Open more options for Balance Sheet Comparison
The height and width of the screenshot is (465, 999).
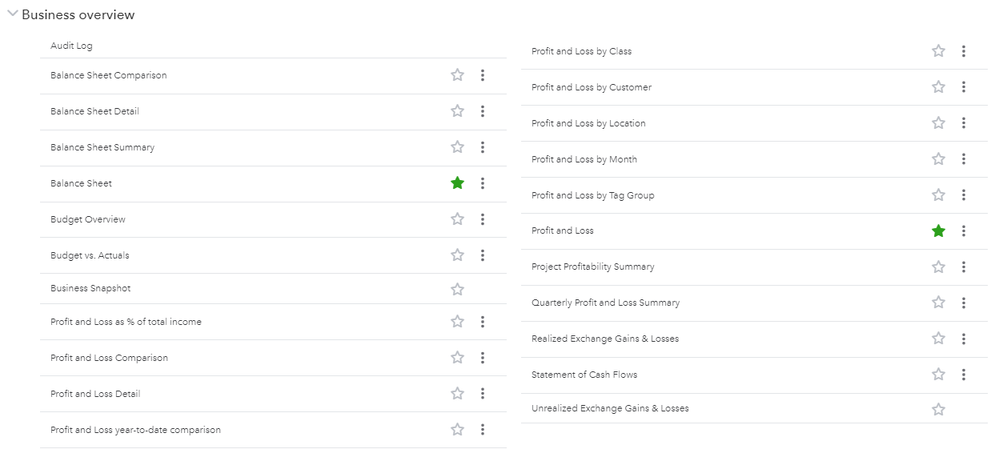(x=482, y=75)
